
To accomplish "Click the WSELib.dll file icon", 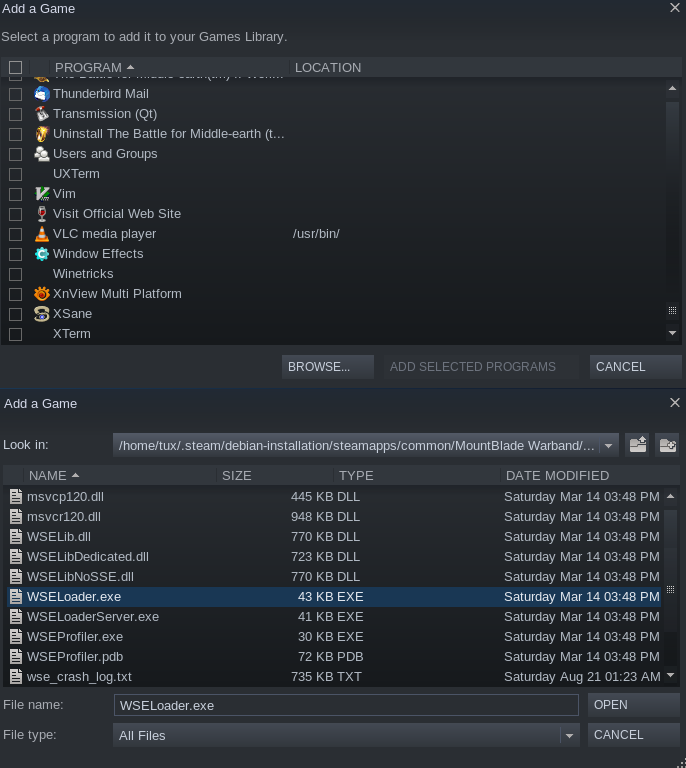I will tap(16, 537).
